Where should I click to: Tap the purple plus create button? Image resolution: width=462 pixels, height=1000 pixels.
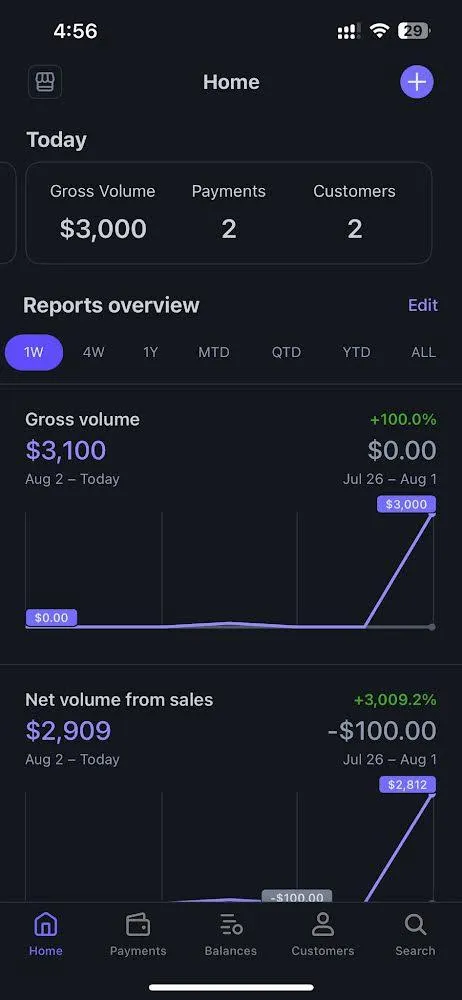417,82
